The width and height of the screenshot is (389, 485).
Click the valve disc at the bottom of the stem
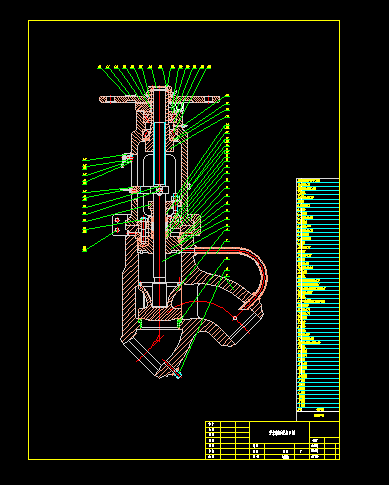(160, 313)
